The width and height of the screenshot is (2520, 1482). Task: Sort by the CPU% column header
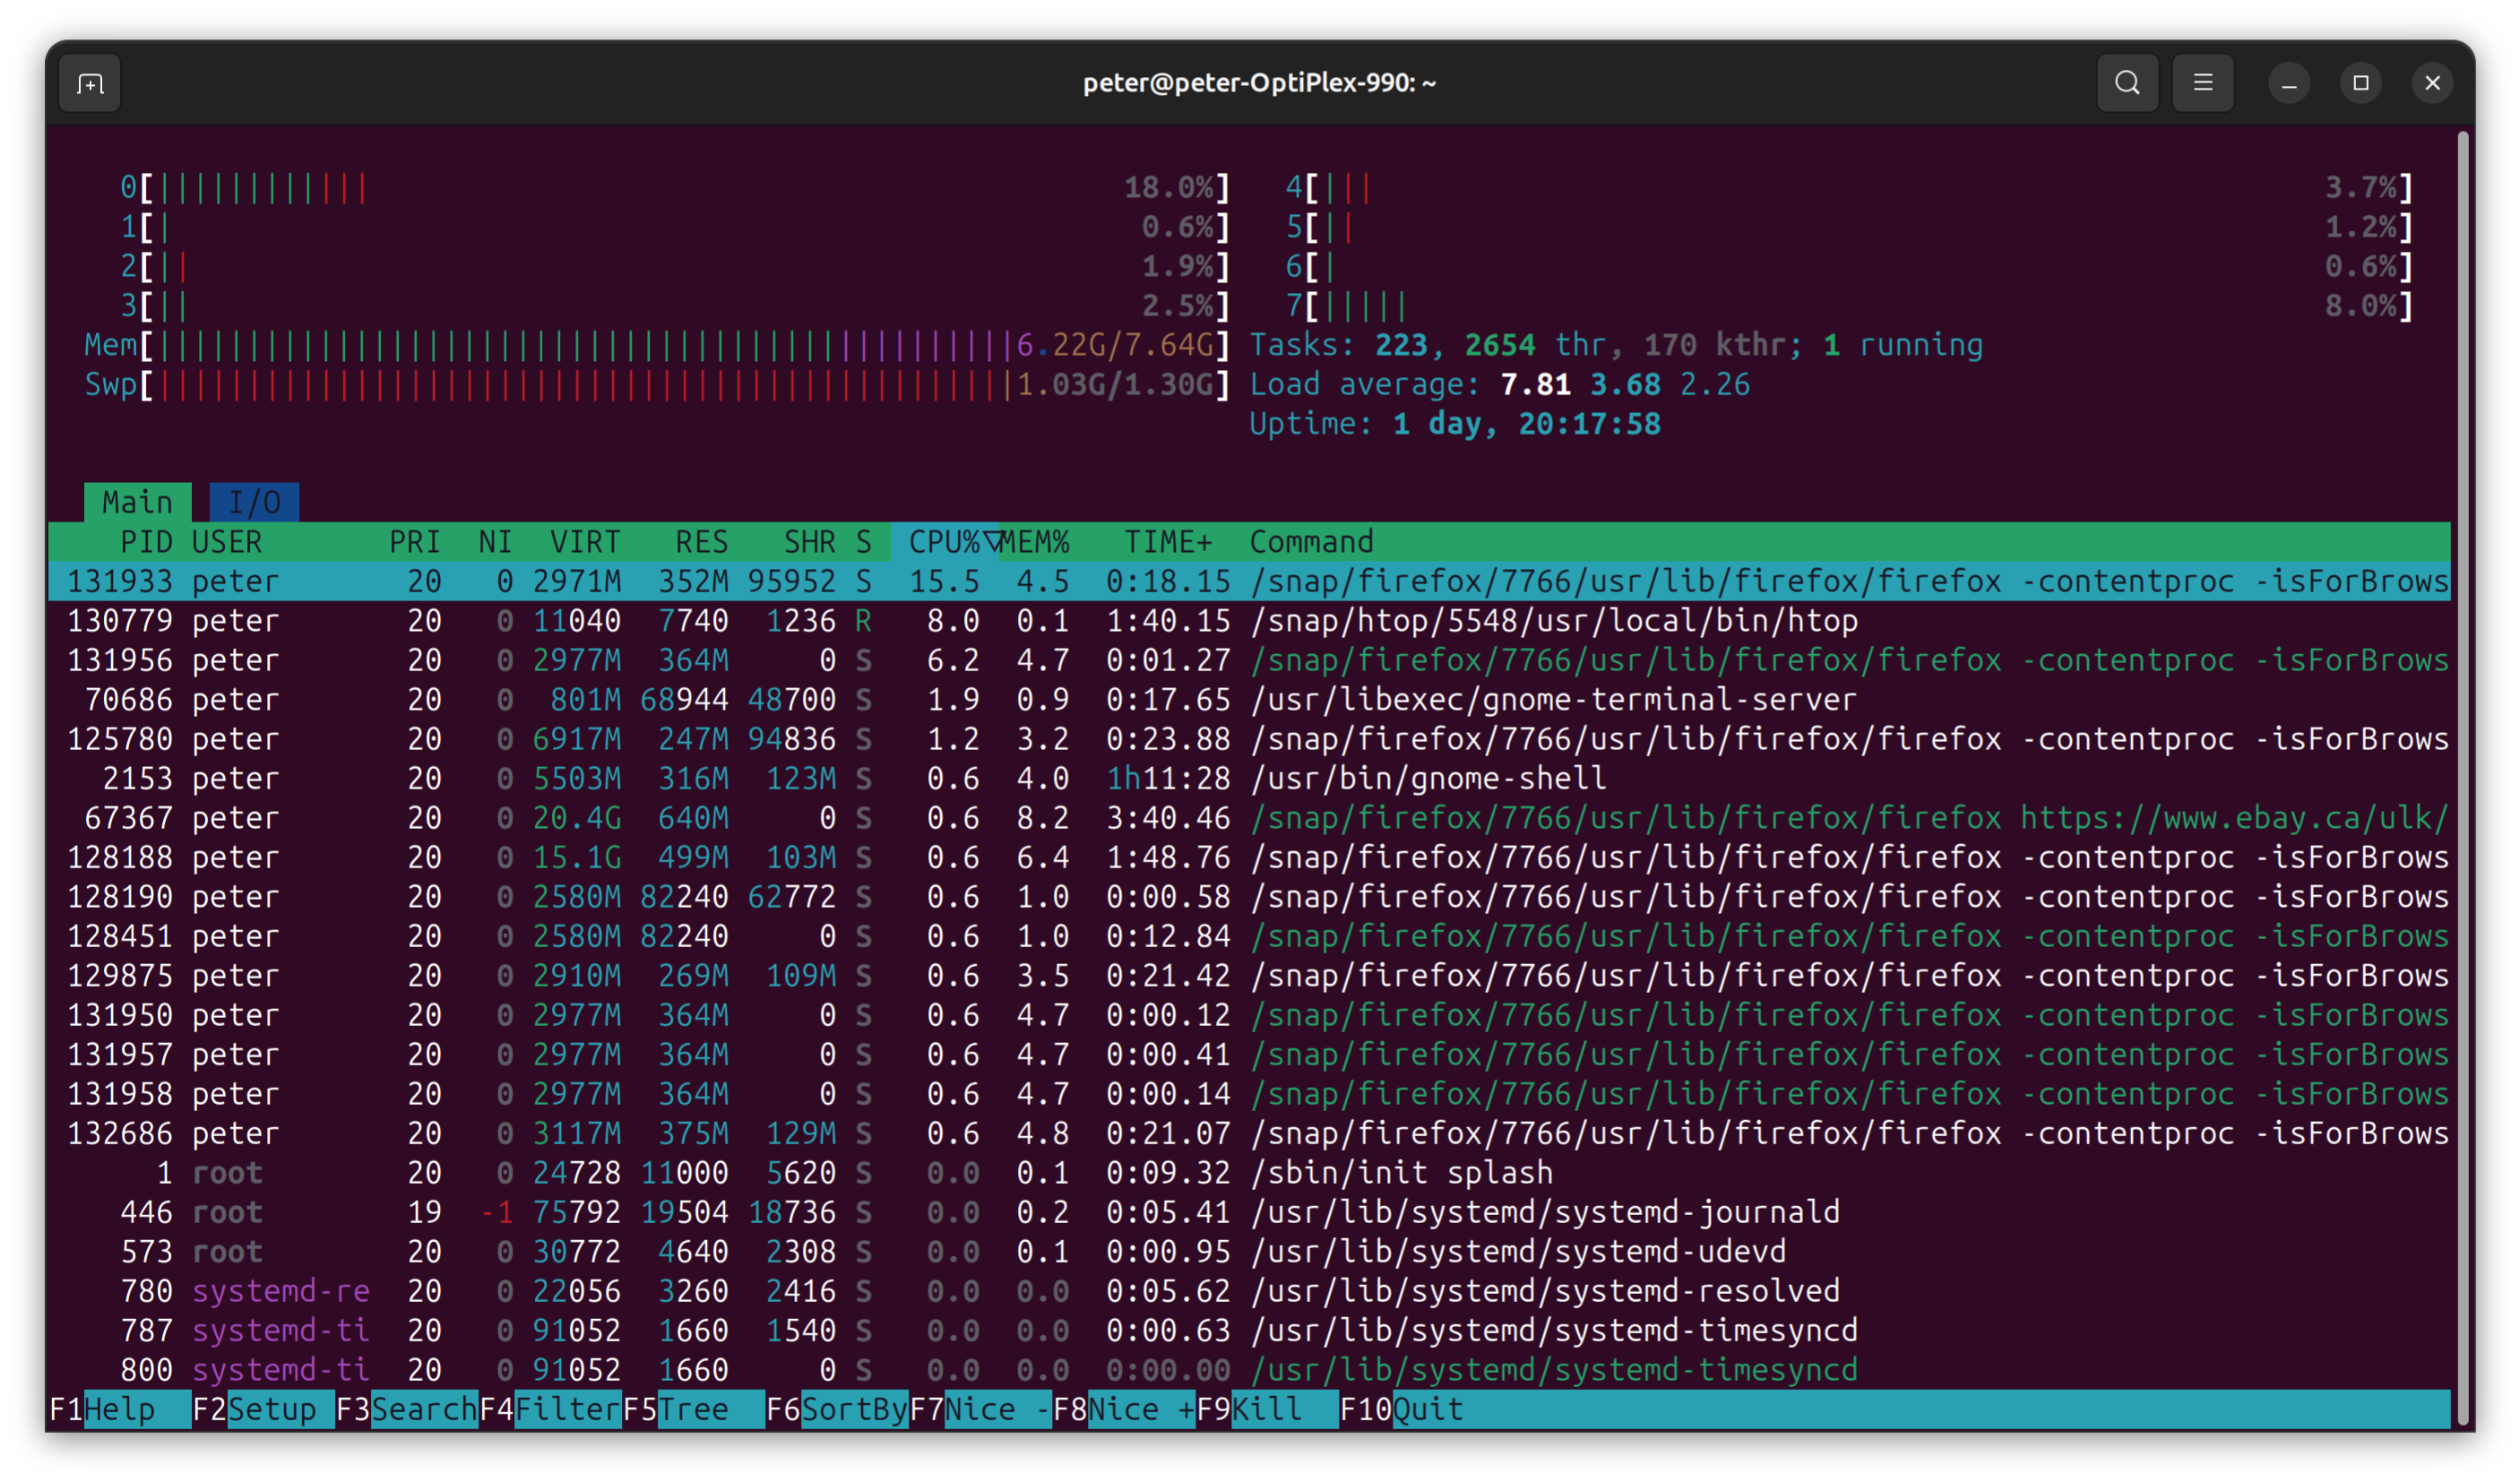click(x=944, y=542)
